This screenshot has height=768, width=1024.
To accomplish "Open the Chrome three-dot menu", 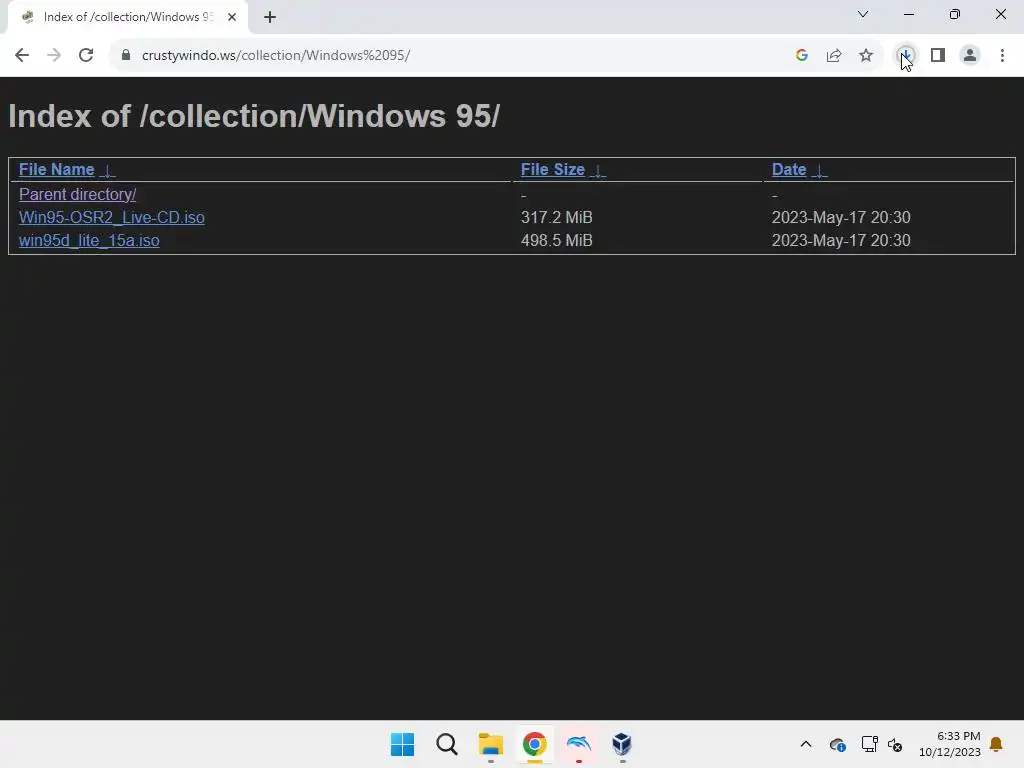I will coord(1002,56).
